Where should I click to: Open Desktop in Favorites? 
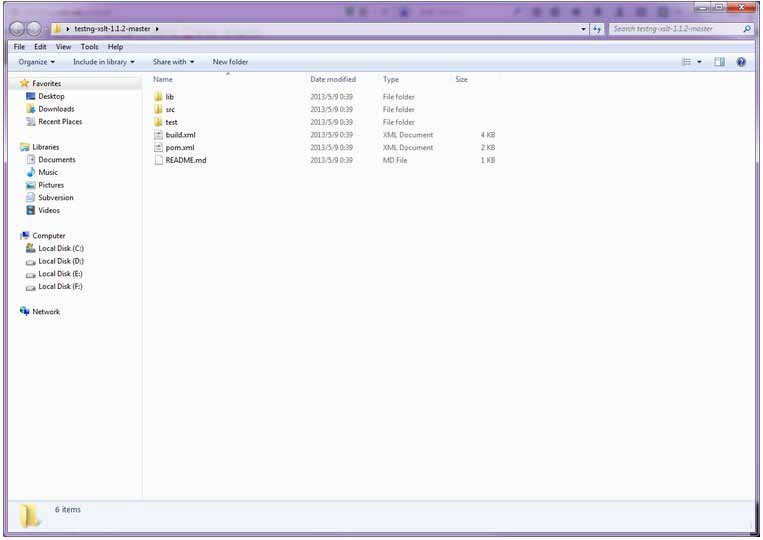(x=51, y=96)
